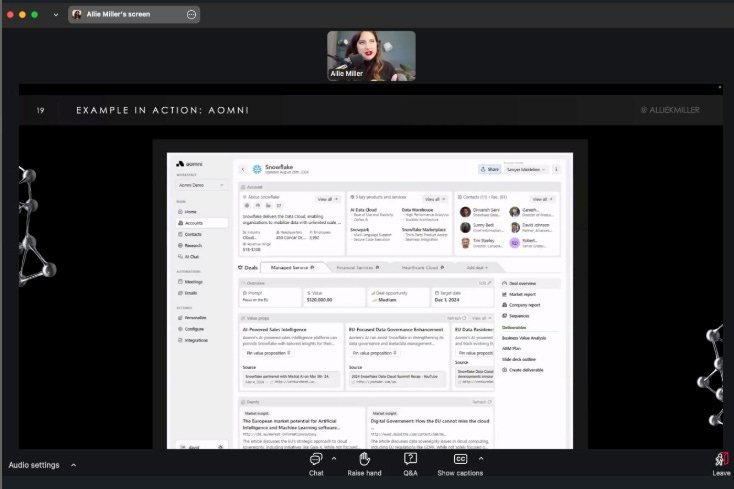
Task: Open the Zoom Chat panel
Action: [316, 465]
